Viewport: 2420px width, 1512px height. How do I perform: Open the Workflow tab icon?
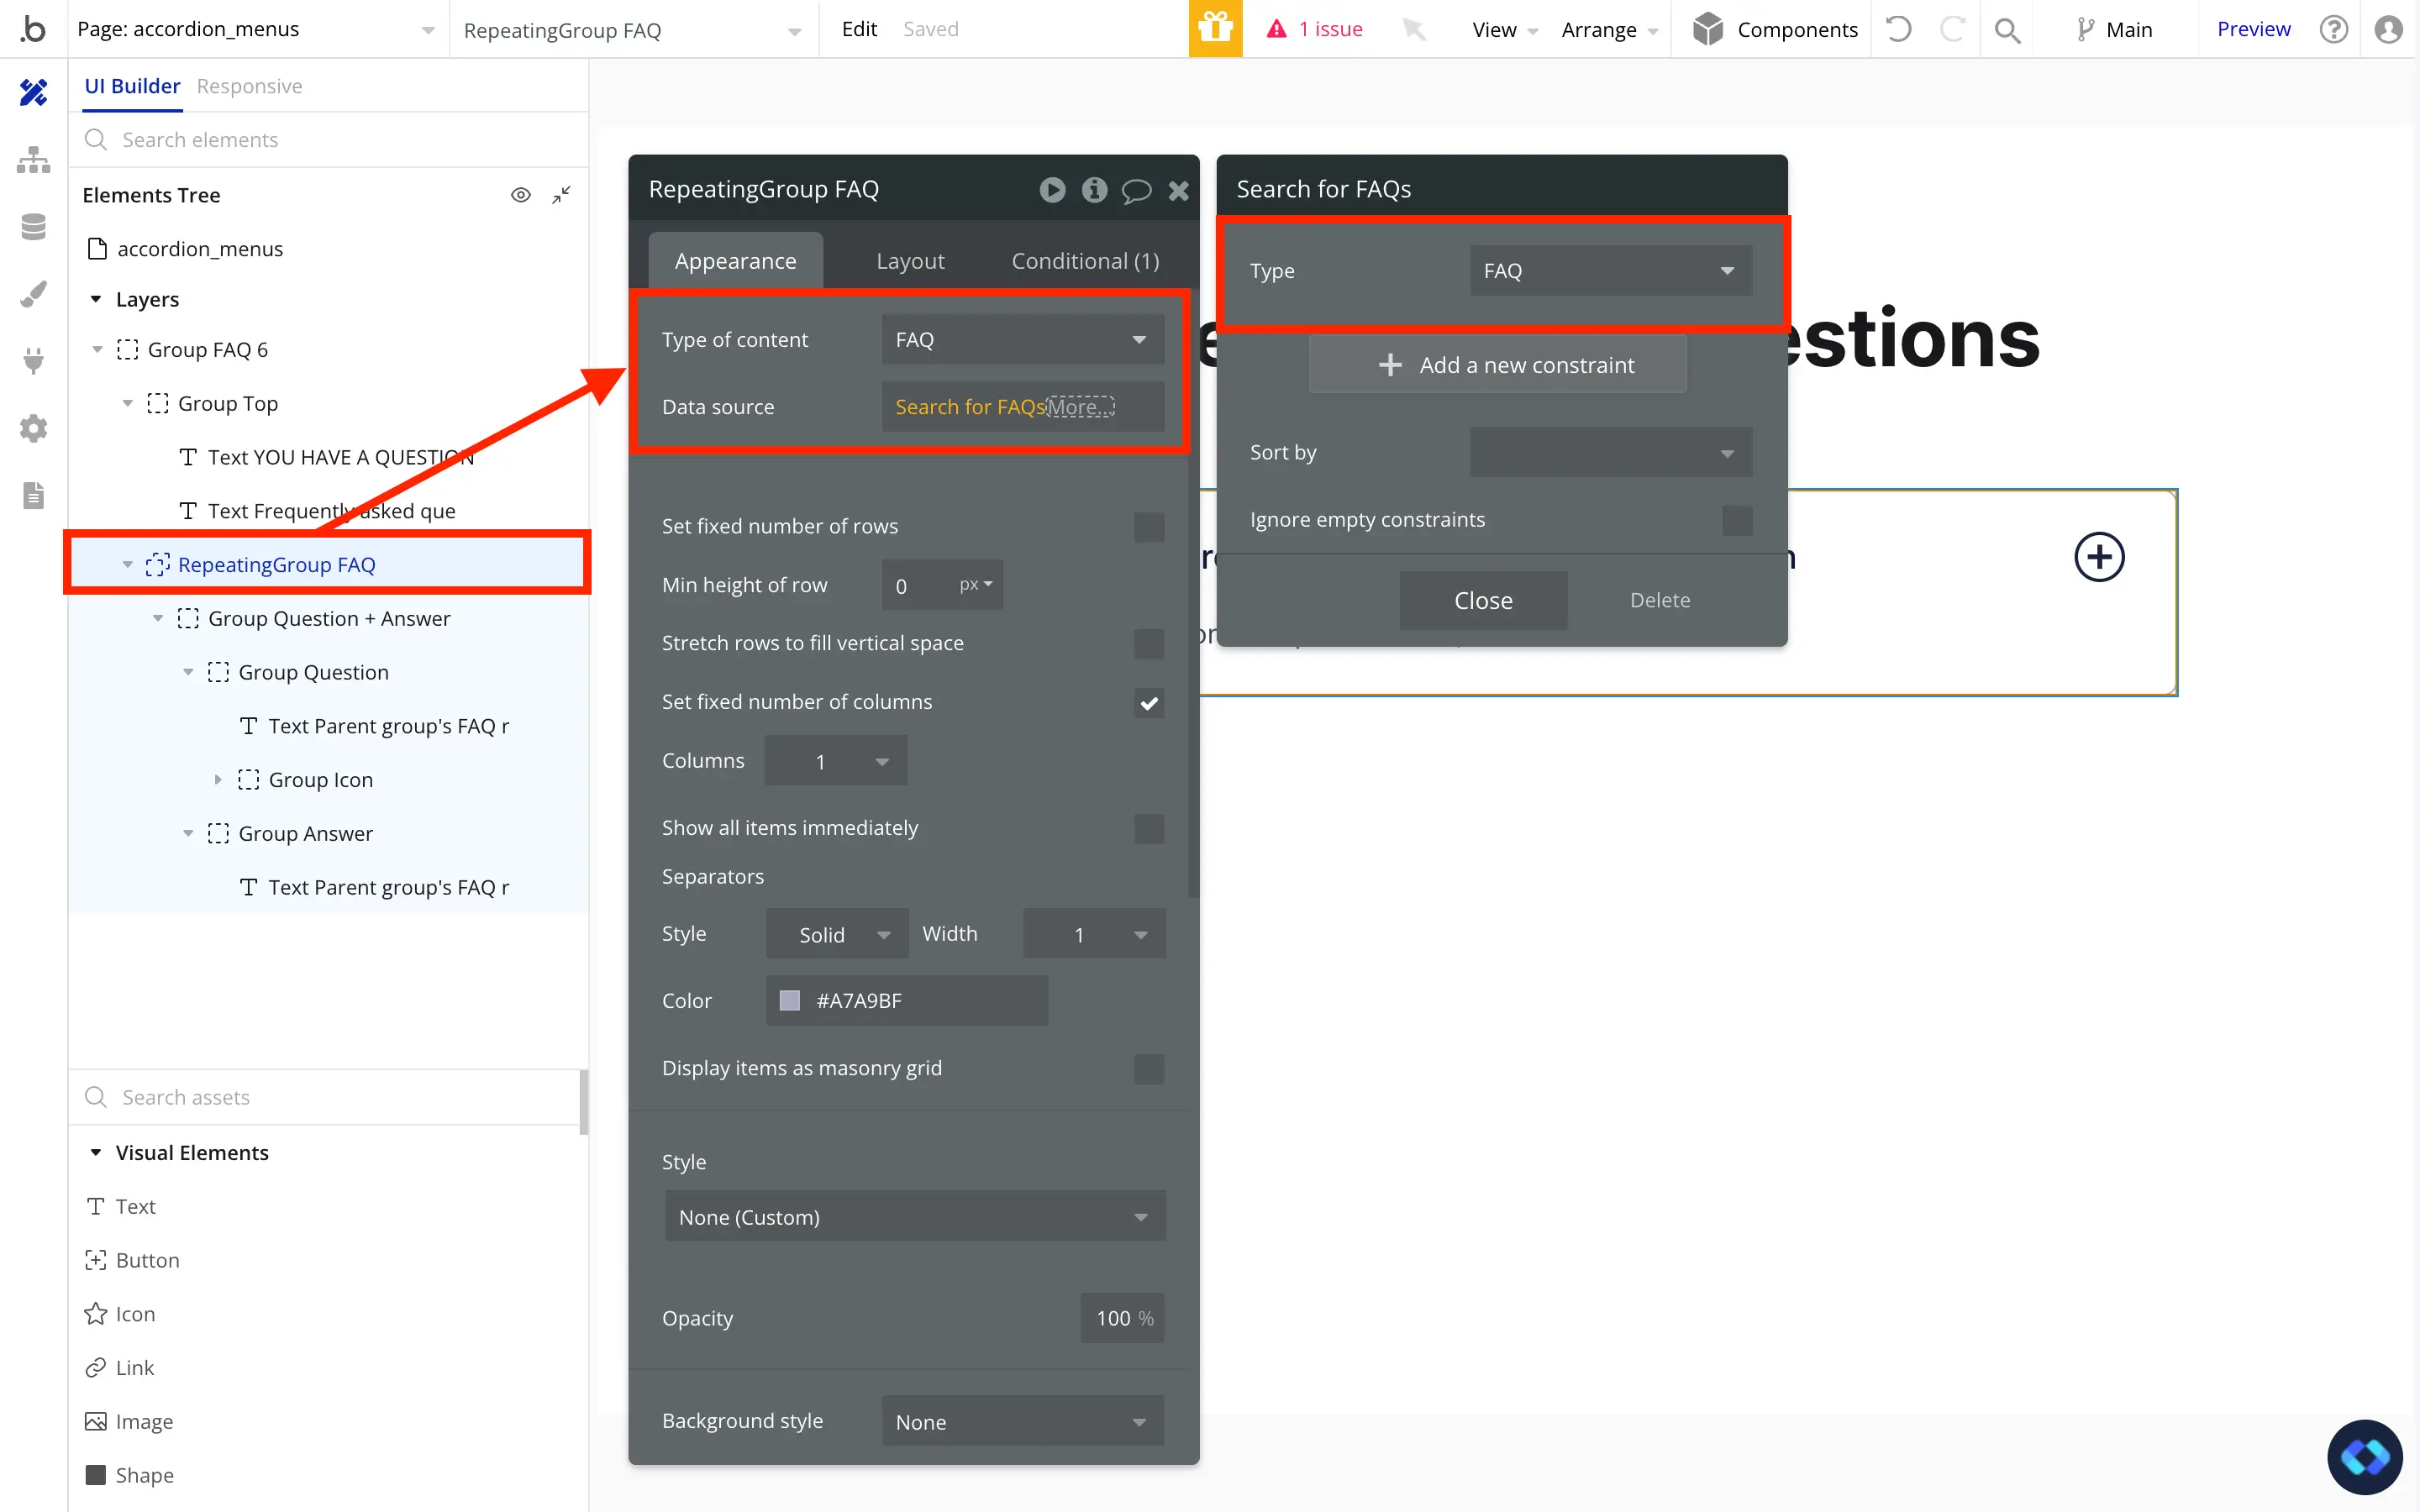pyautogui.click(x=33, y=160)
